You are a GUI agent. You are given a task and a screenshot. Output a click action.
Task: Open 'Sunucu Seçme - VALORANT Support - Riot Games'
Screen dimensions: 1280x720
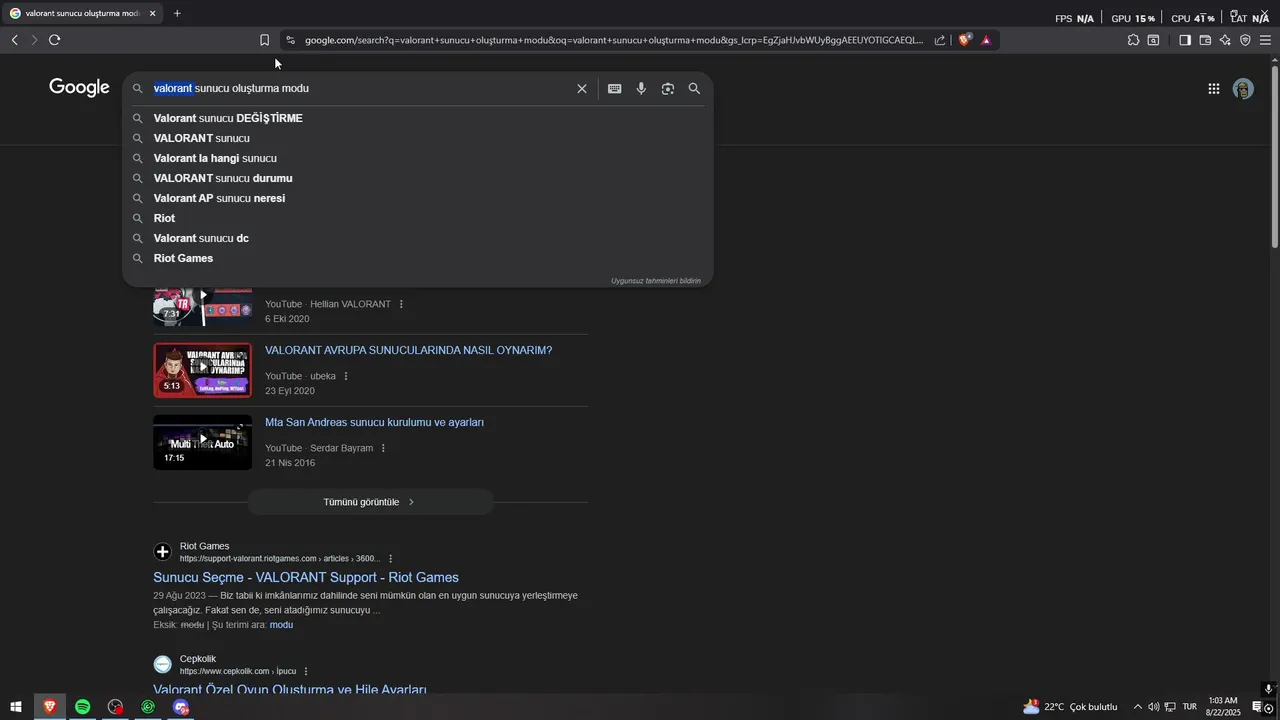click(306, 577)
